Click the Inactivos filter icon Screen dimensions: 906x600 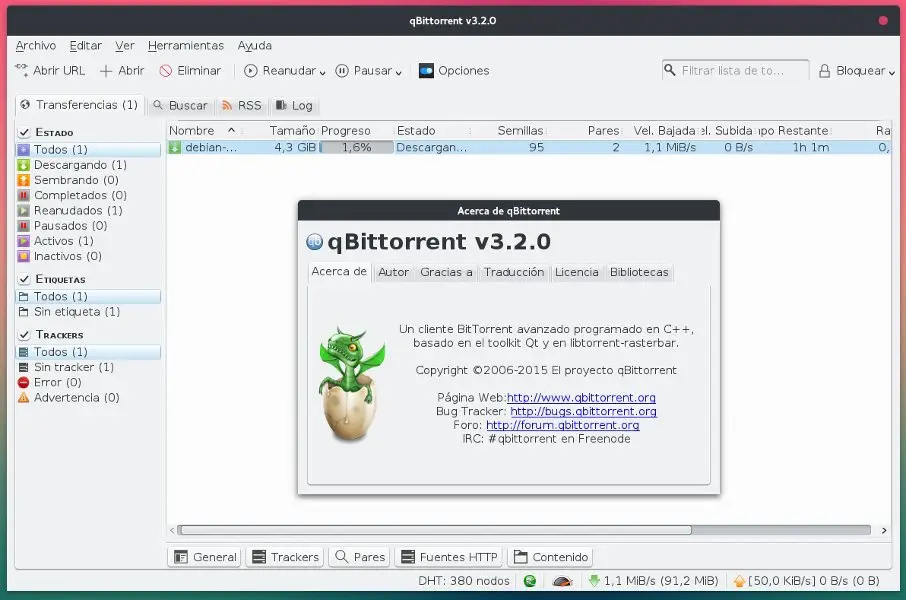coord(23,256)
